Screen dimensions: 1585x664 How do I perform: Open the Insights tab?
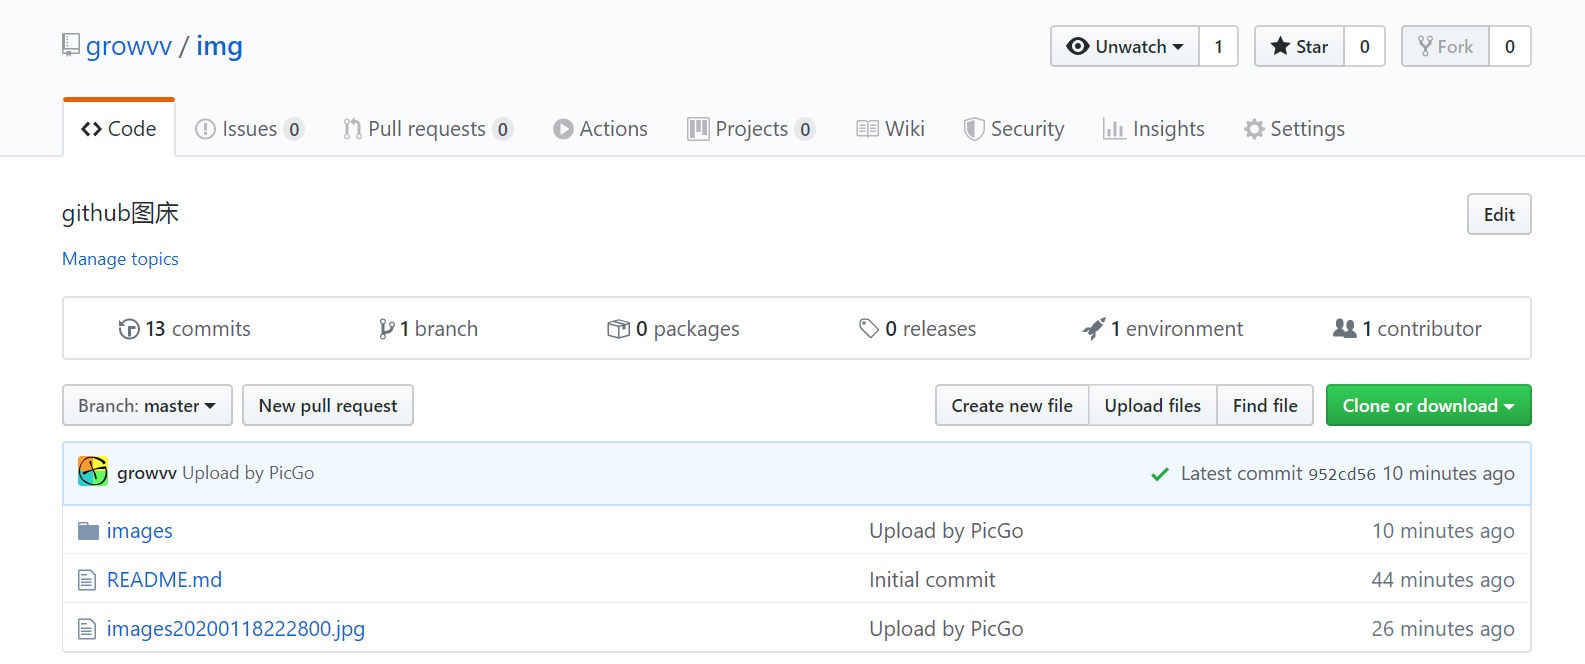[1154, 129]
